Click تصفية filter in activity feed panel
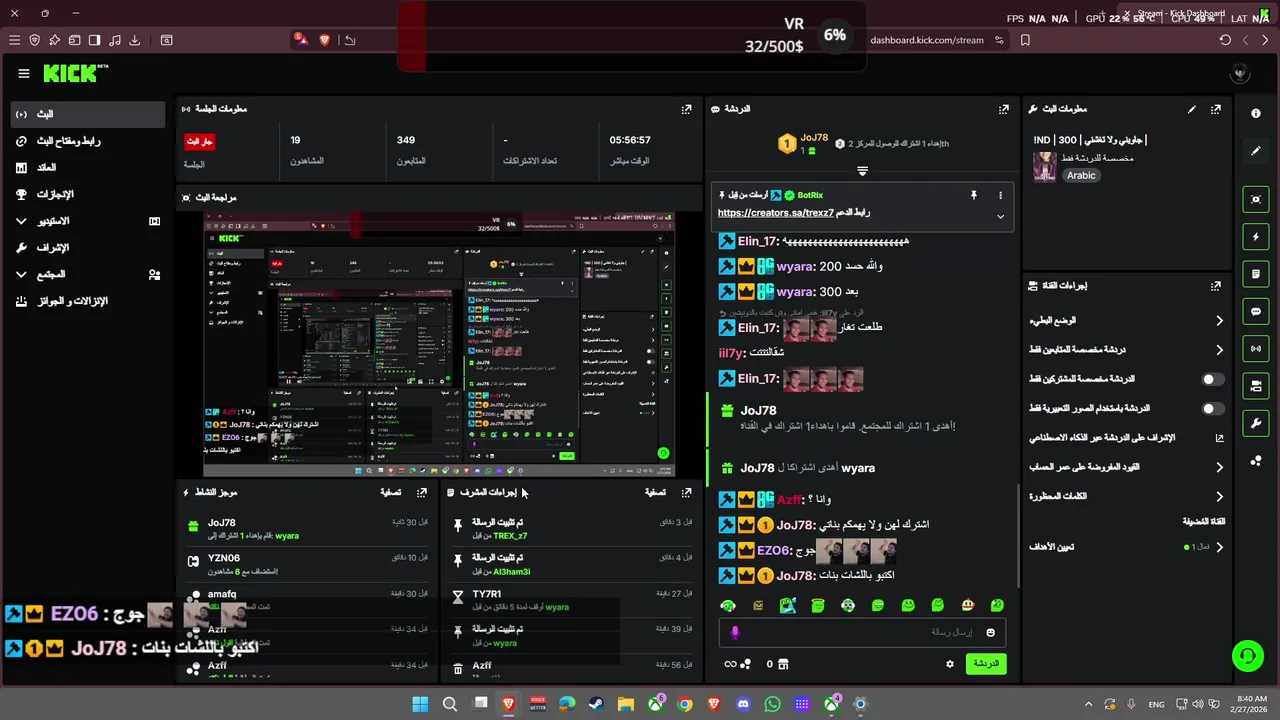Viewport: 1280px width, 720px height. coord(390,492)
